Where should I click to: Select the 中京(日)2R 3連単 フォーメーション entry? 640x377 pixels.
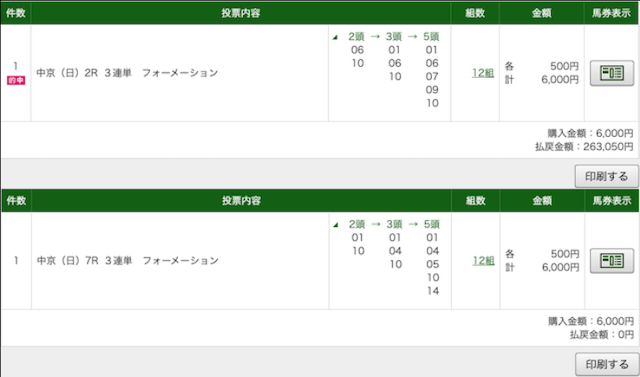pos(127,73)
